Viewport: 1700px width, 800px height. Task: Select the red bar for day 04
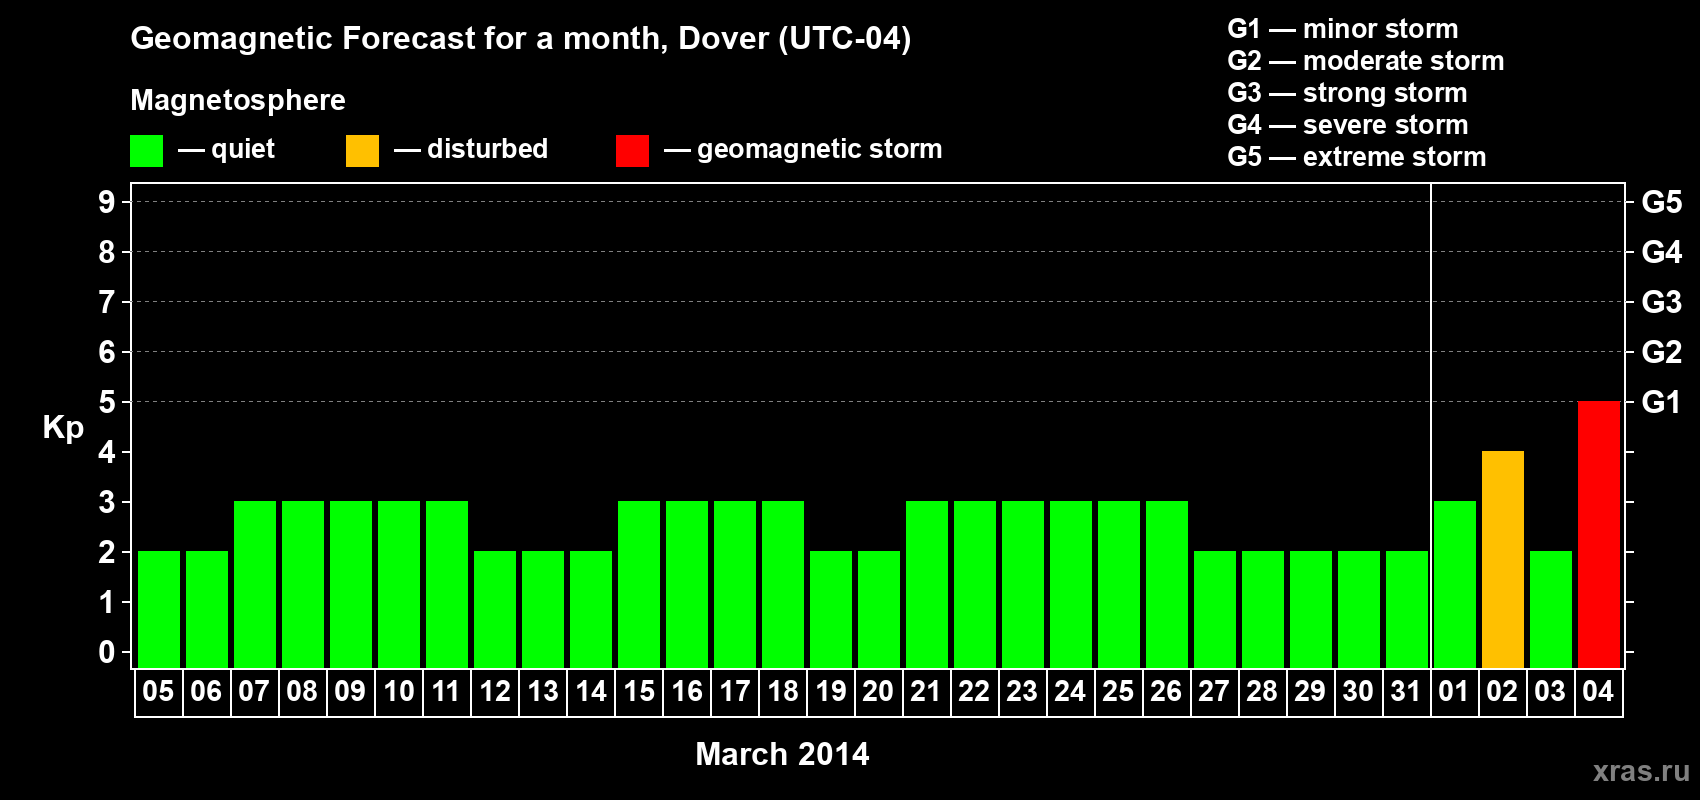[1598, 534]
